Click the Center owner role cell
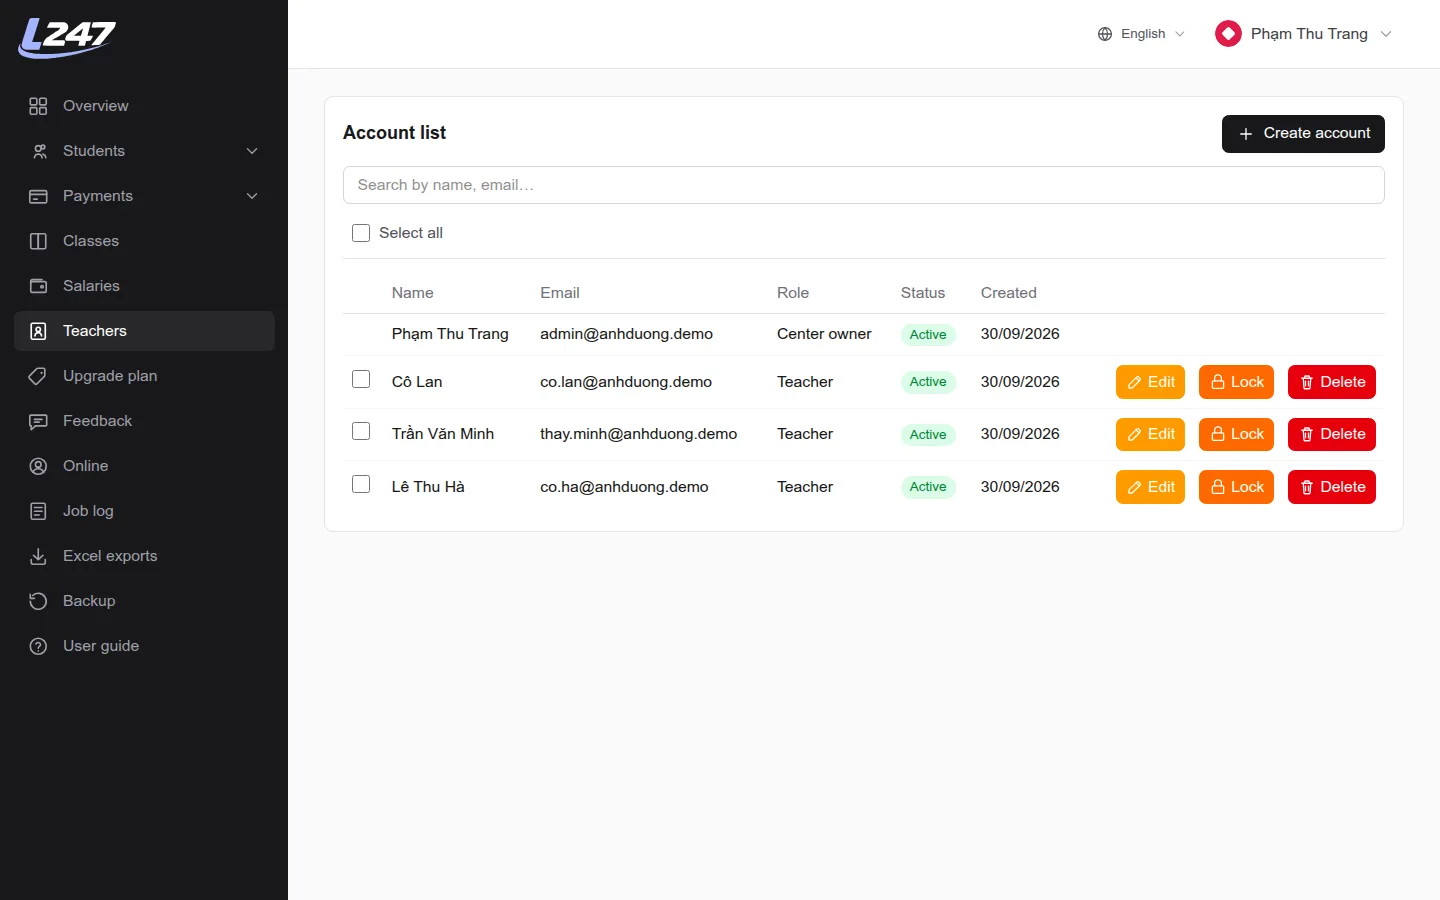 (824, 334)
